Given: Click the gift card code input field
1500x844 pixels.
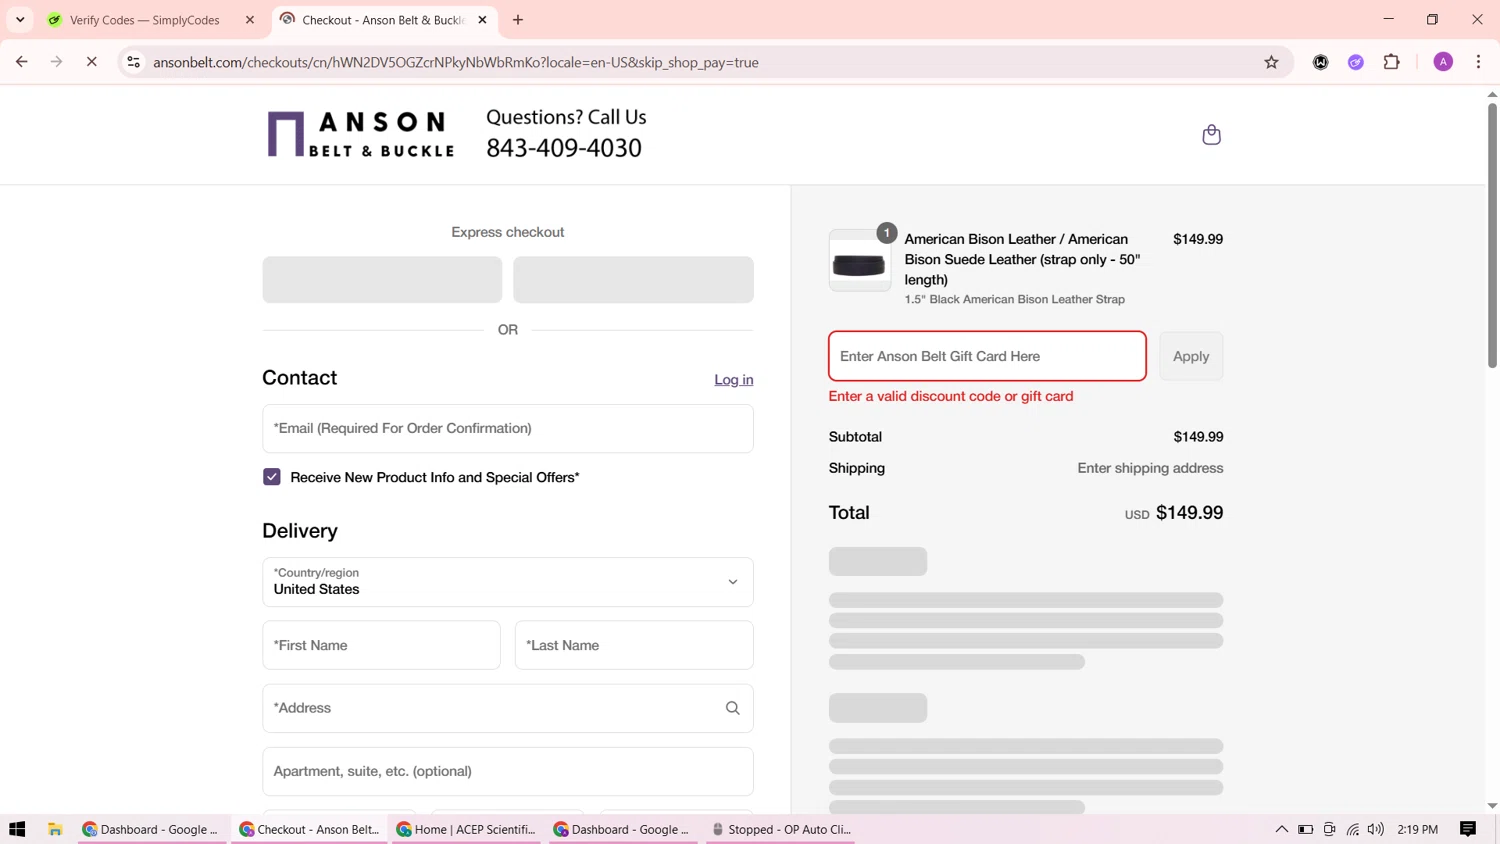Looking at the screenshot, I should pos(987,356).
